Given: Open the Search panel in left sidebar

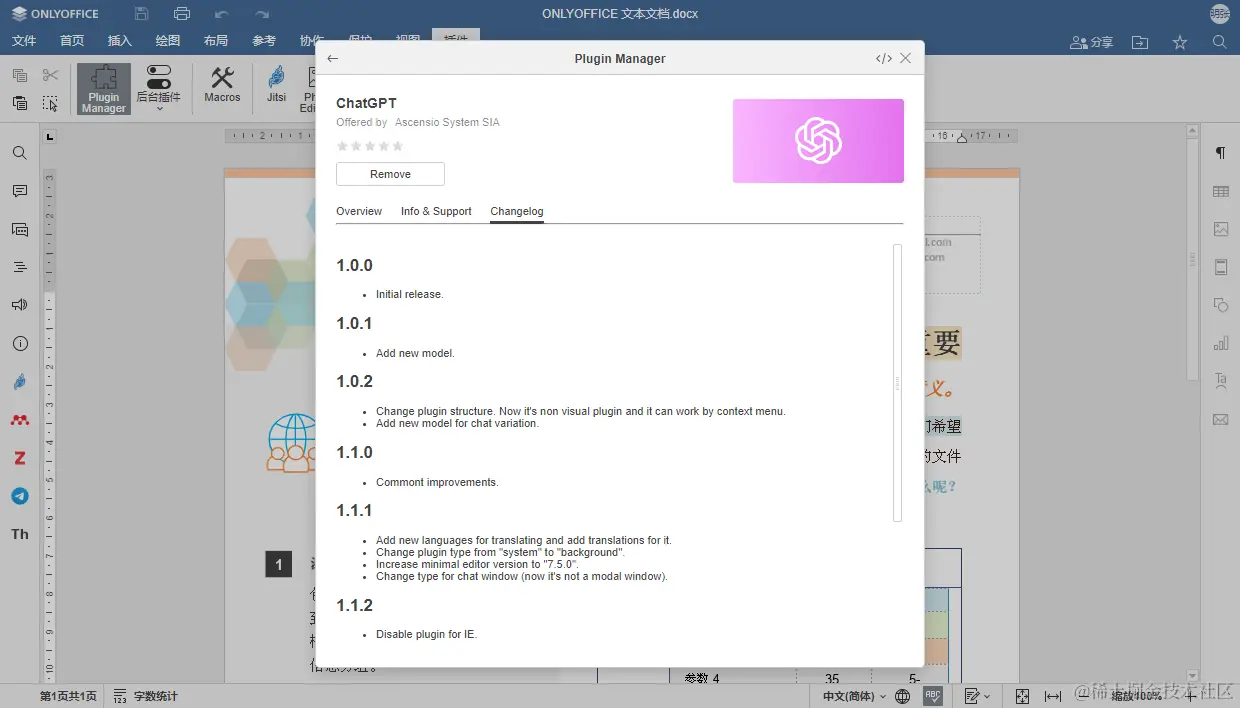Looking at the screenshot, I should click(20, 153).
